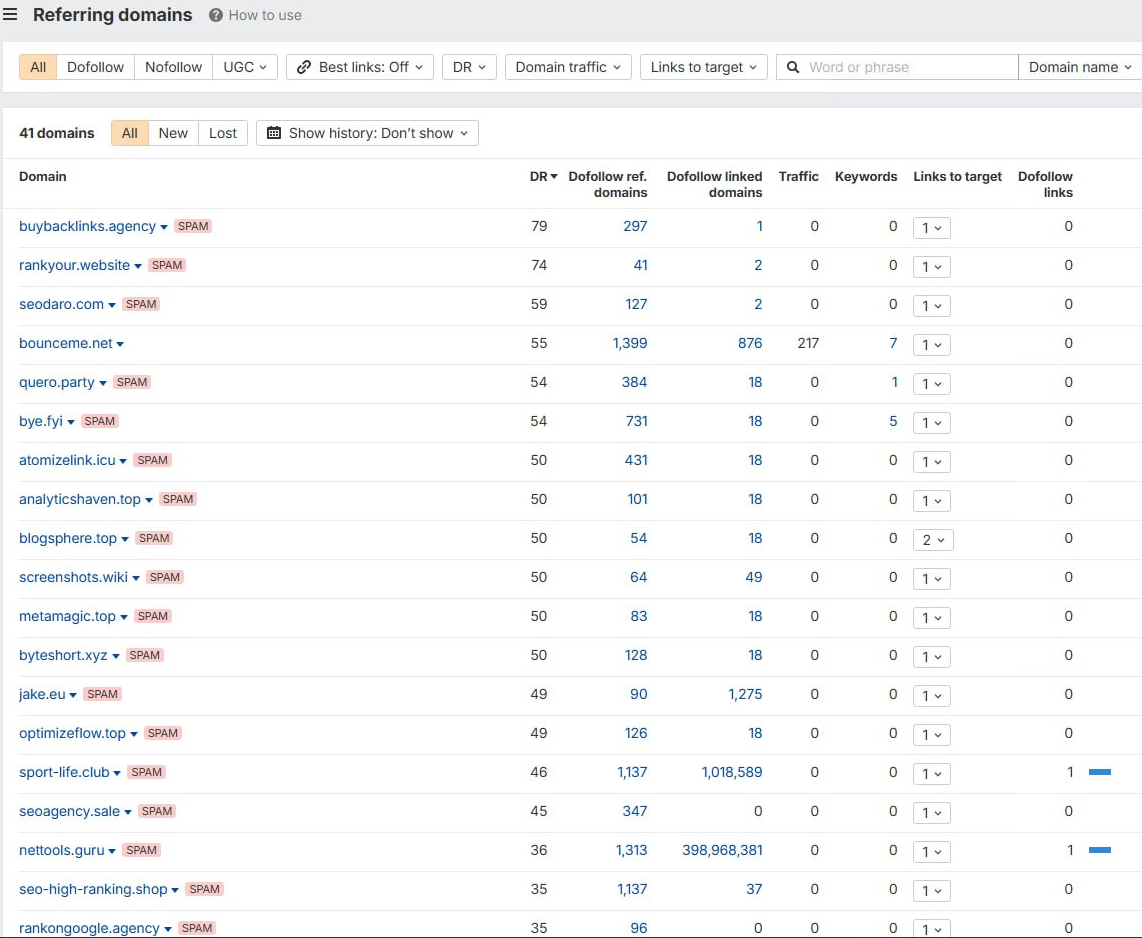The image size is (1142, 938).
Task: Open dropdown caret next to bye.fyi
Action: click(x=71, y=422)
